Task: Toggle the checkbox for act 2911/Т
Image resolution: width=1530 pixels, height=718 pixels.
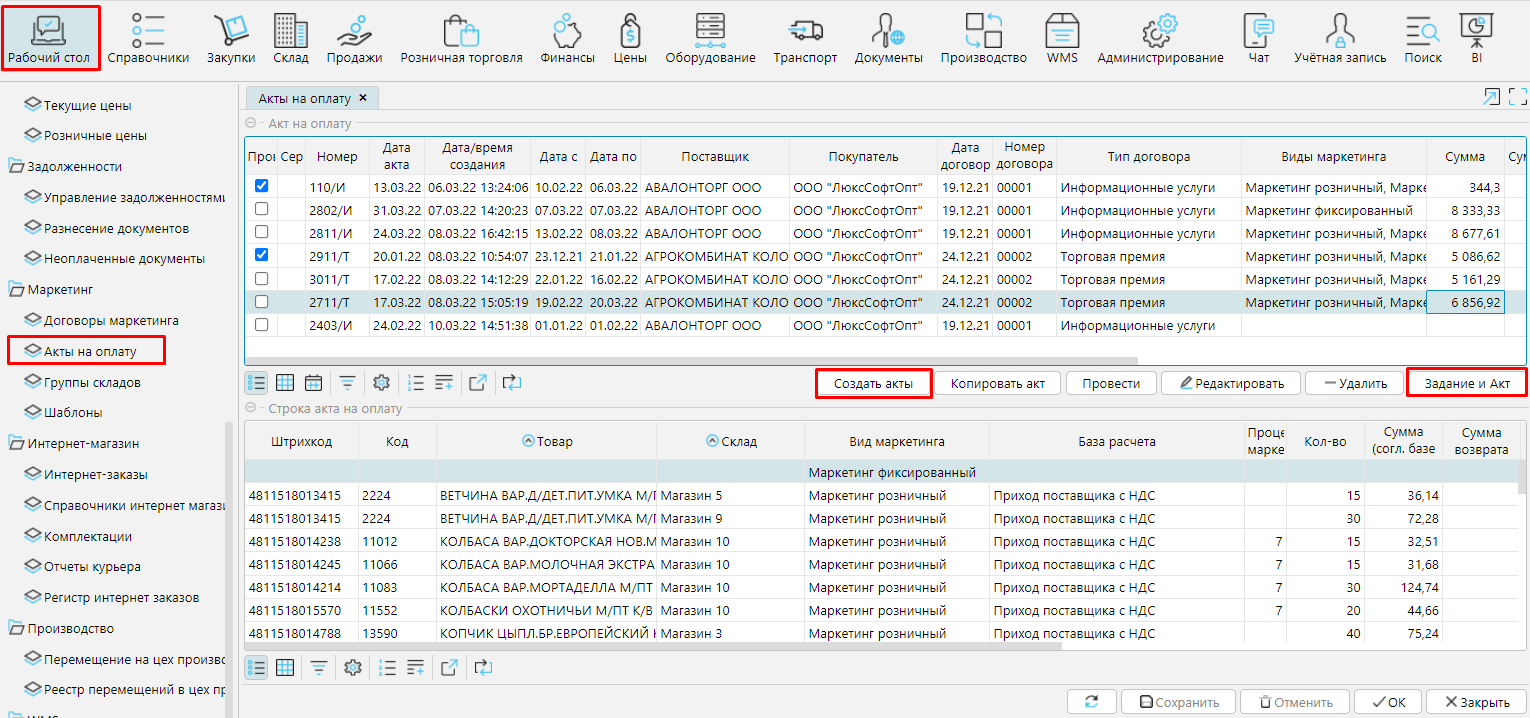Action: click(x=261, y=255)
